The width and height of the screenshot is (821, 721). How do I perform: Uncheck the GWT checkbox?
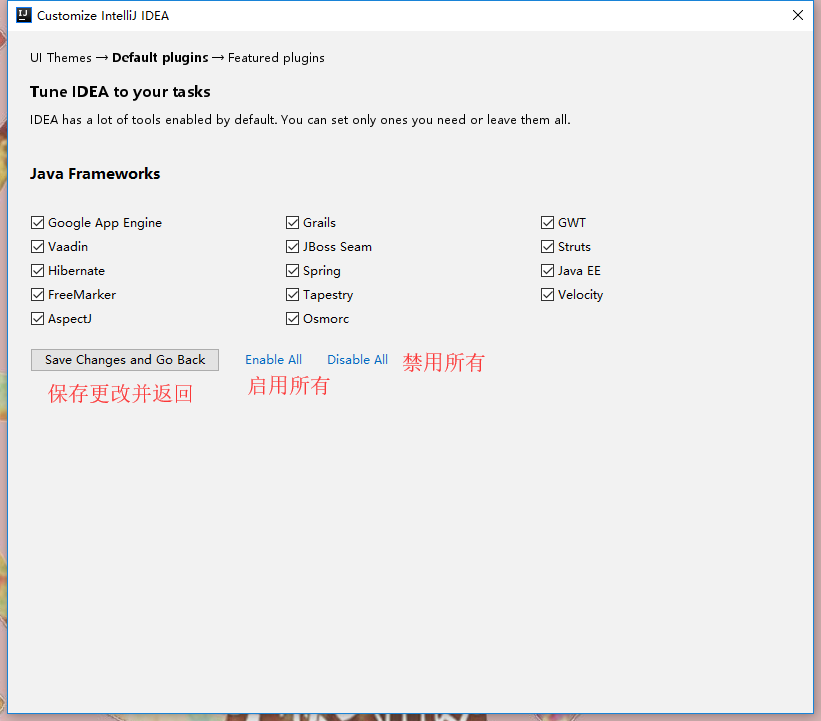coord(547,223)
